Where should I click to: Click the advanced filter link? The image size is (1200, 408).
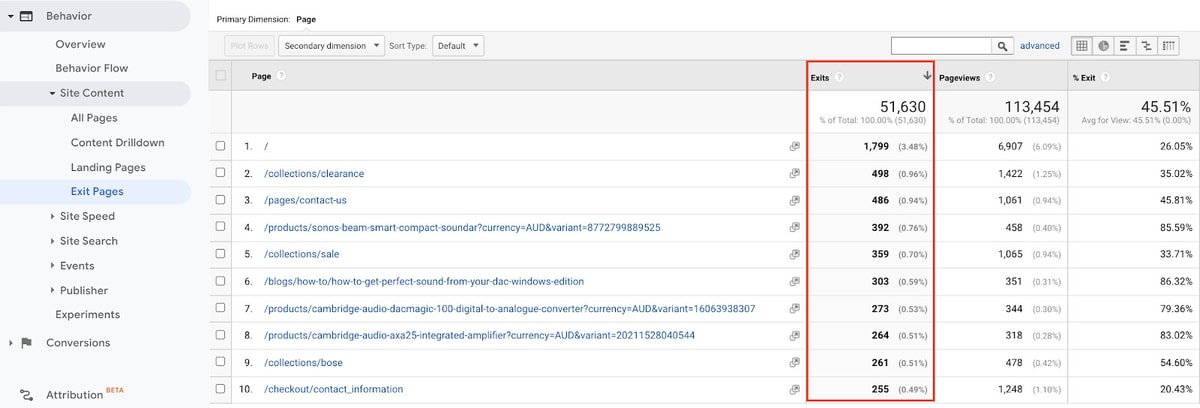click(1039, 46)
